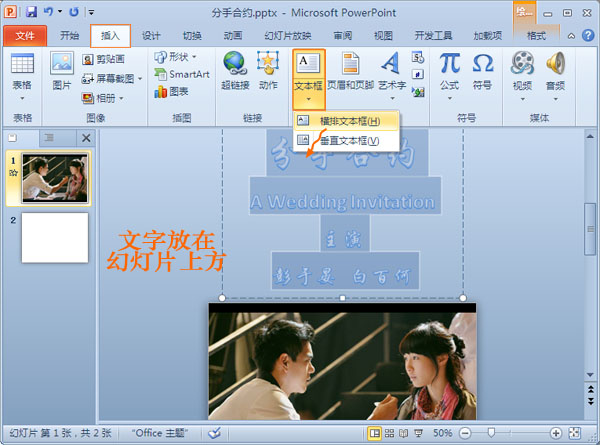Click the Save icon in quick access toolbar
Viewport: 600px width, 445px height.
[x=31, y=12]
